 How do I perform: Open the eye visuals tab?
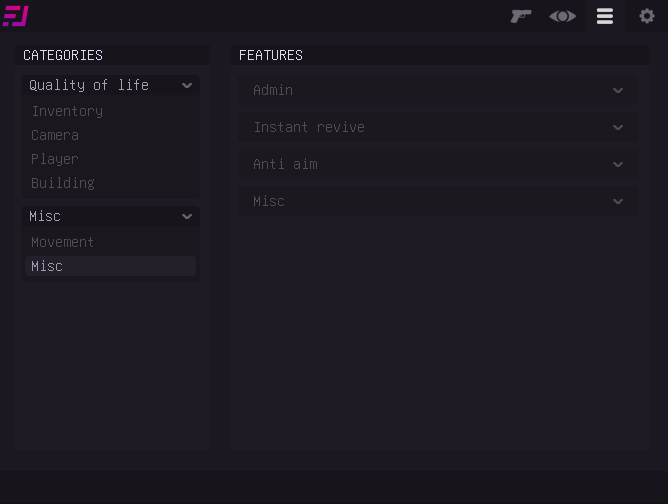pyautogui.click(x=563, y=16)
